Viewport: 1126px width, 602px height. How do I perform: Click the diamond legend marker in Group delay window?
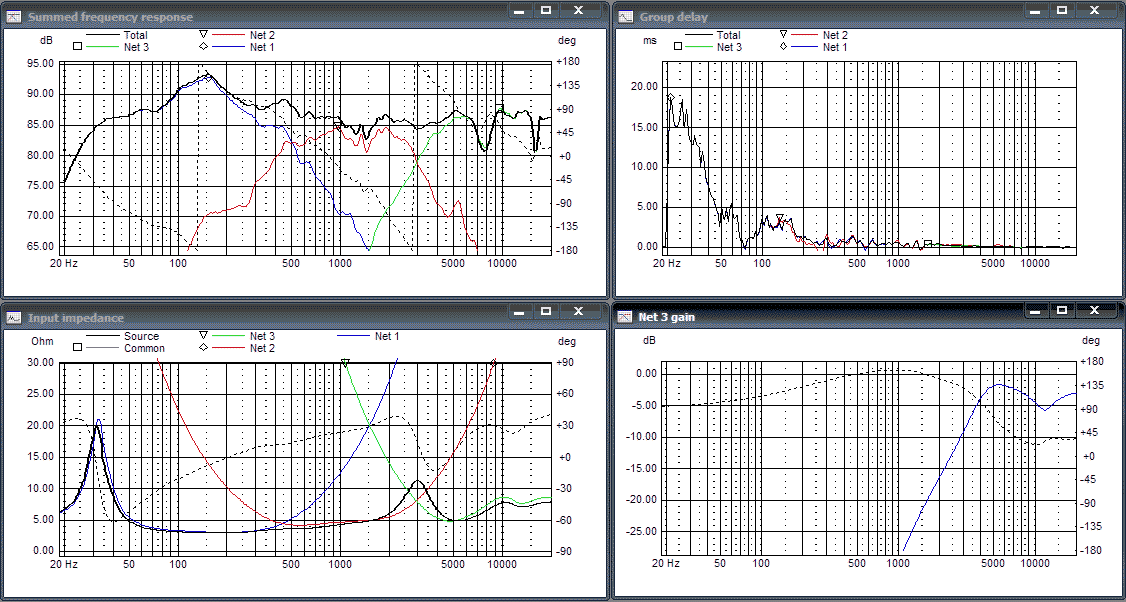pyautogui.click(x=783, y=46)
